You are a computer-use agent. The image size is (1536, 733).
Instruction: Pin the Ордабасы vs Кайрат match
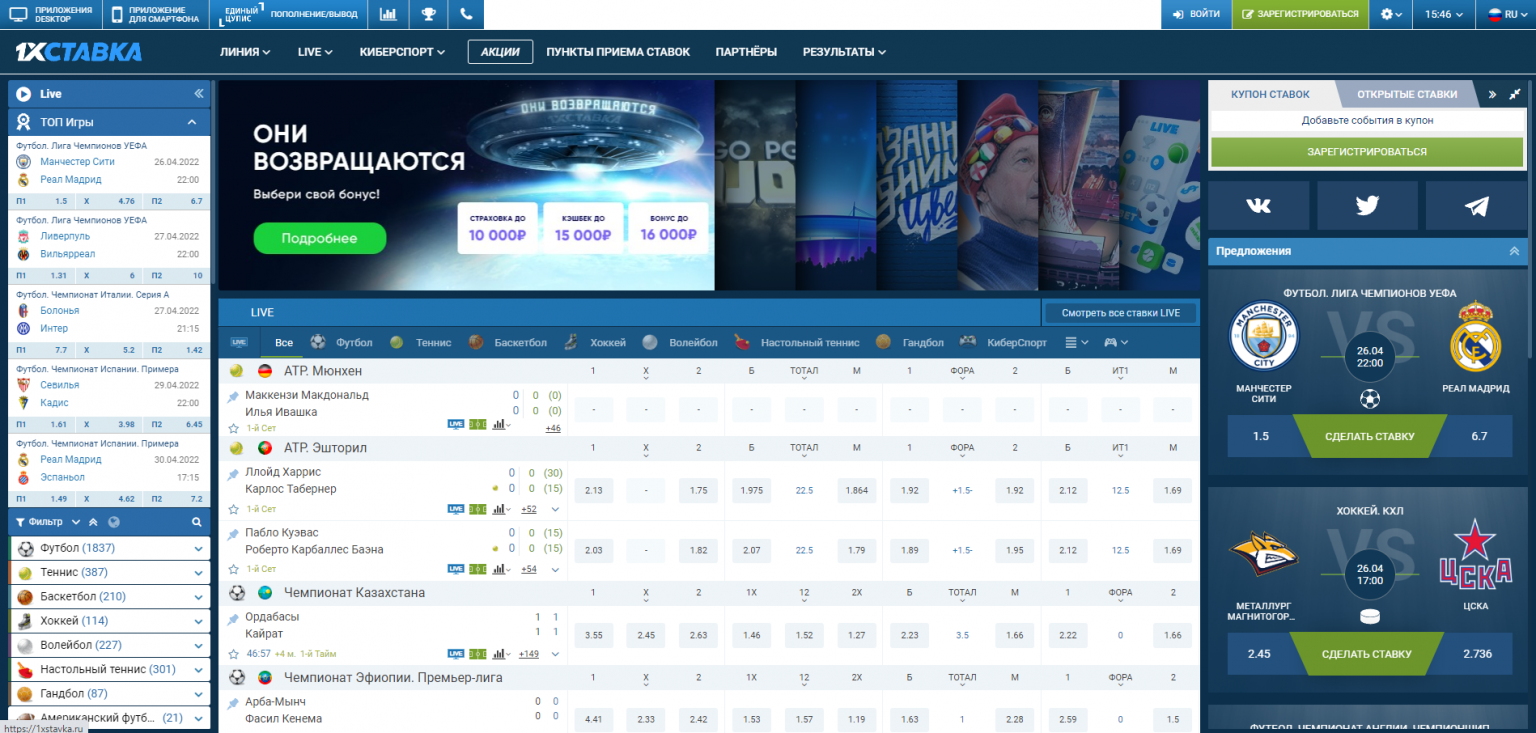tap(233, 620)
